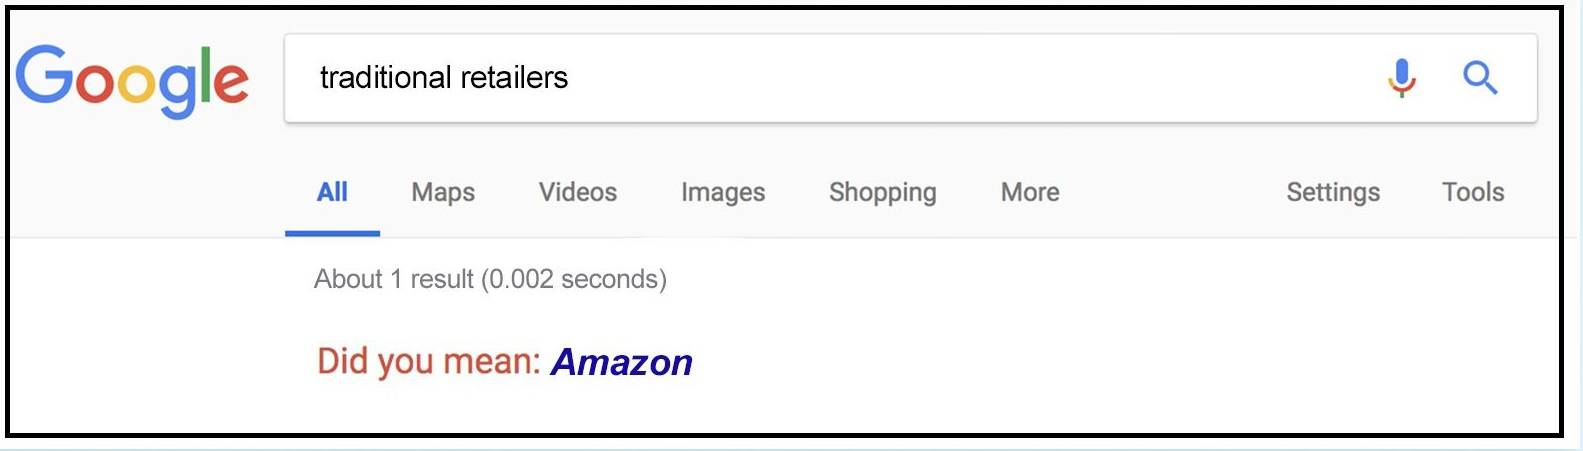
Task: Click the "(0.002 seconds)" timing text
Action: (574, 279)
